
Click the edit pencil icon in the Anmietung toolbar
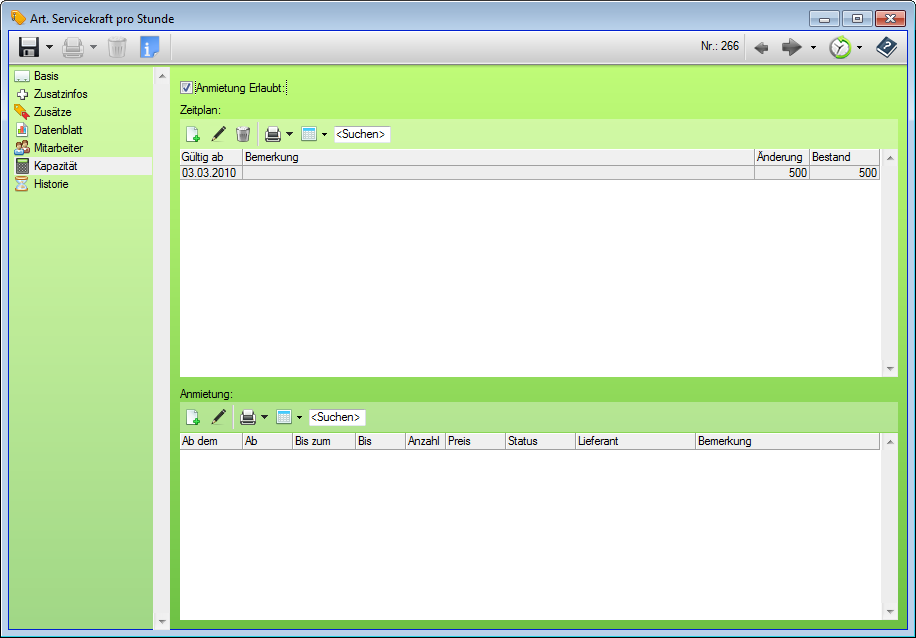coord(218,417)
